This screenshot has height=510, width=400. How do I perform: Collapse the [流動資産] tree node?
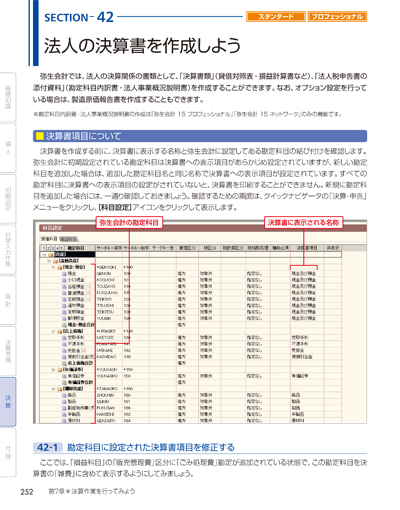(49, 261)
